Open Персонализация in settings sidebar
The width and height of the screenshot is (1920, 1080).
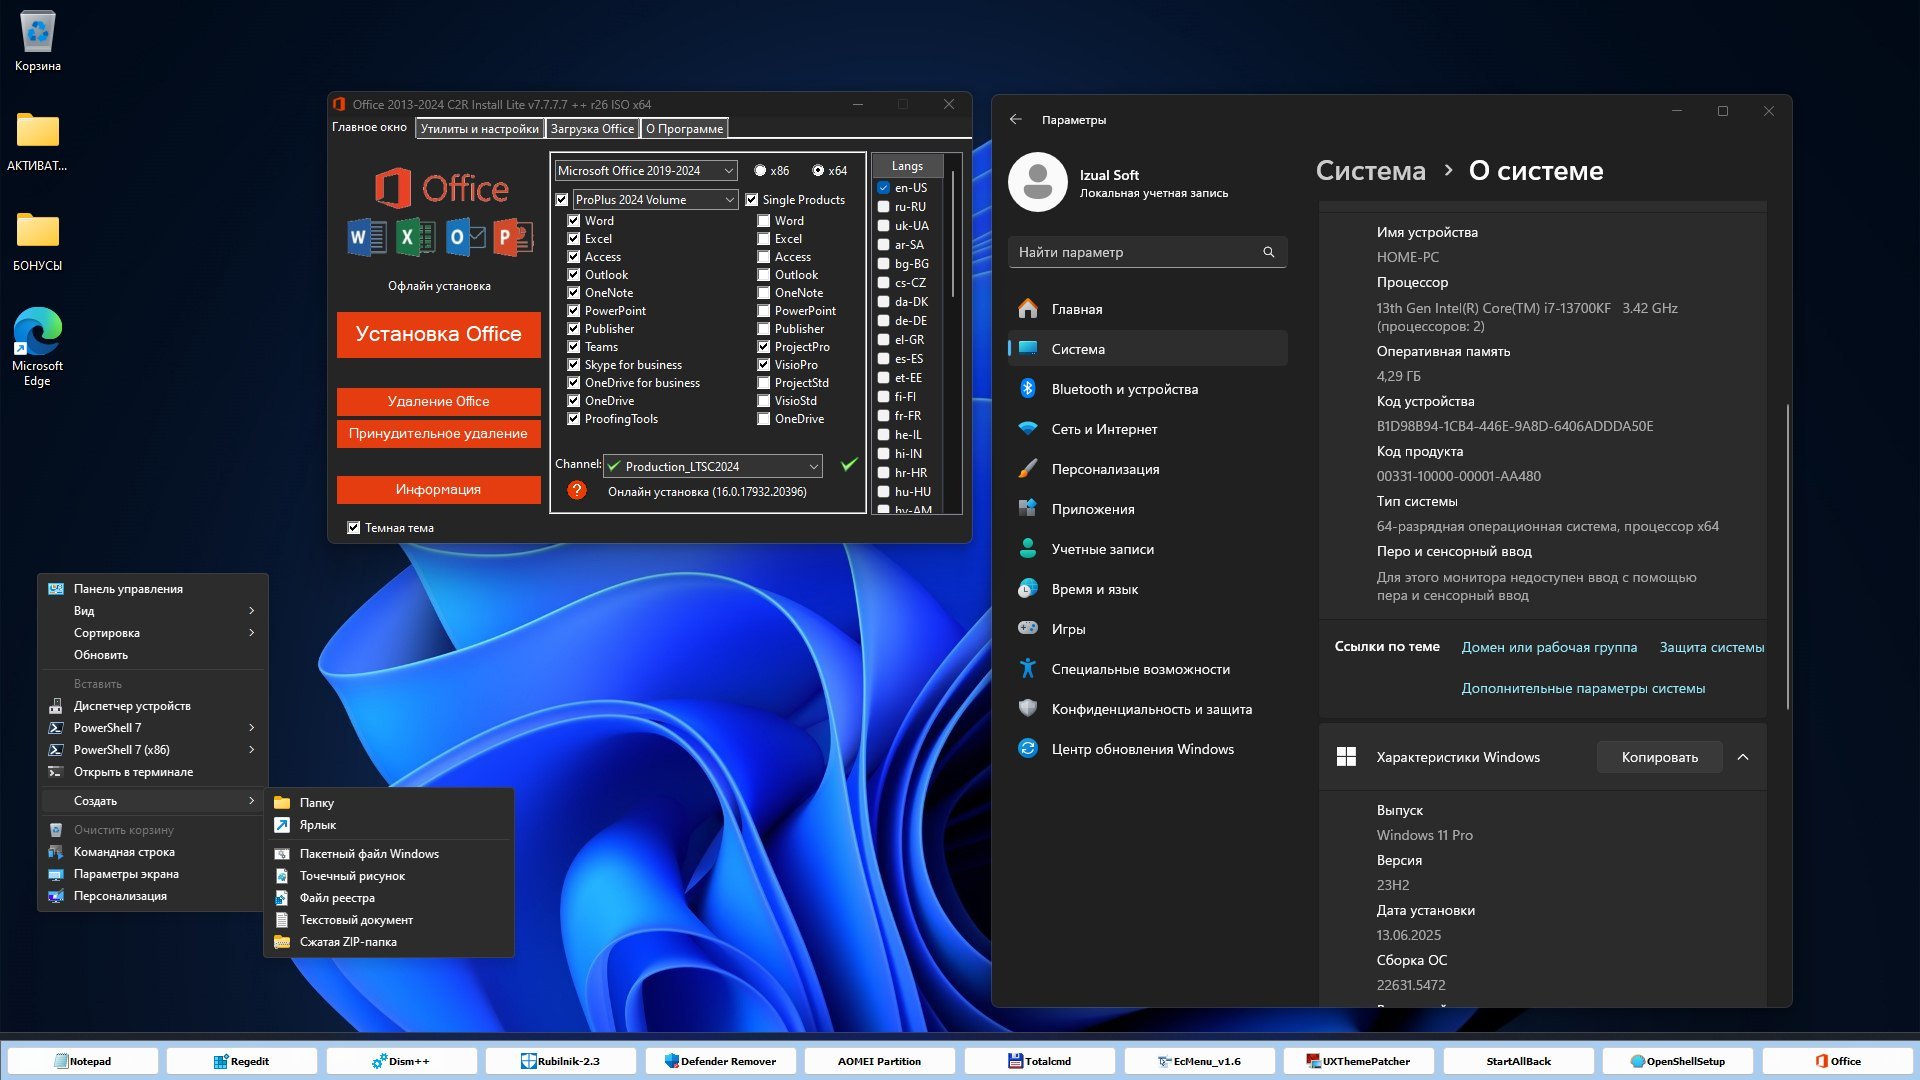[1147, 469]
